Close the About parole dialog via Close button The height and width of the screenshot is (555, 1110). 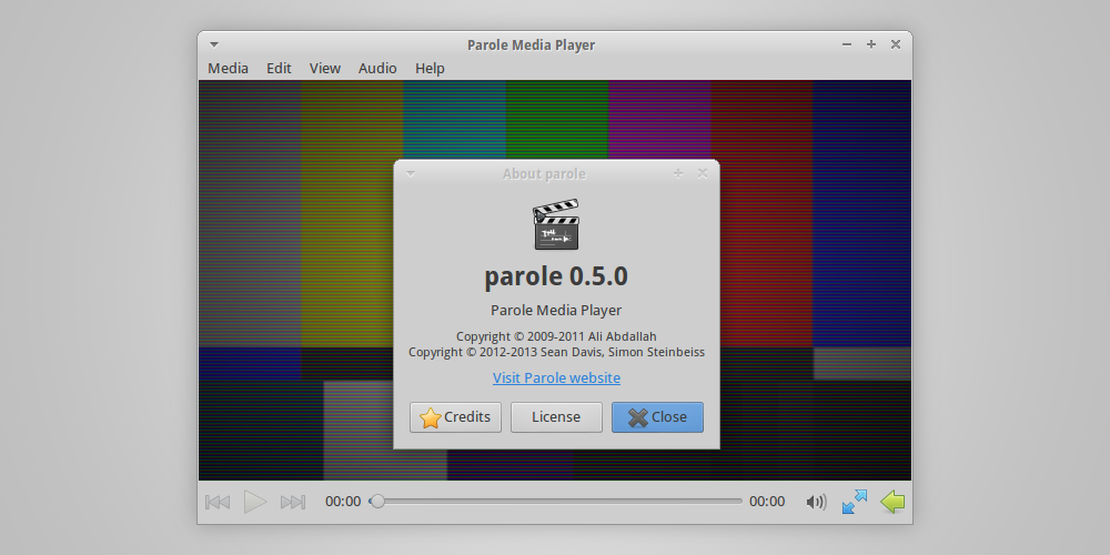[x=658, y=417]
